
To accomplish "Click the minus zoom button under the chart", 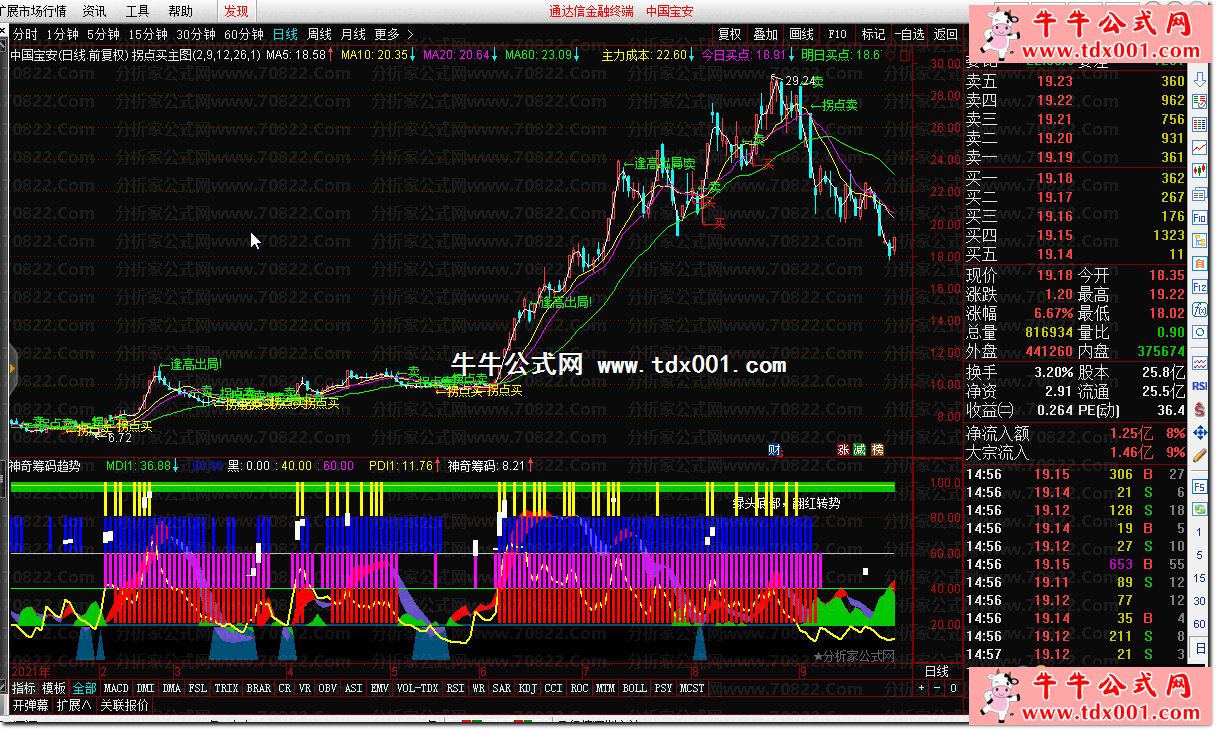I will click(x=936, y=688).
